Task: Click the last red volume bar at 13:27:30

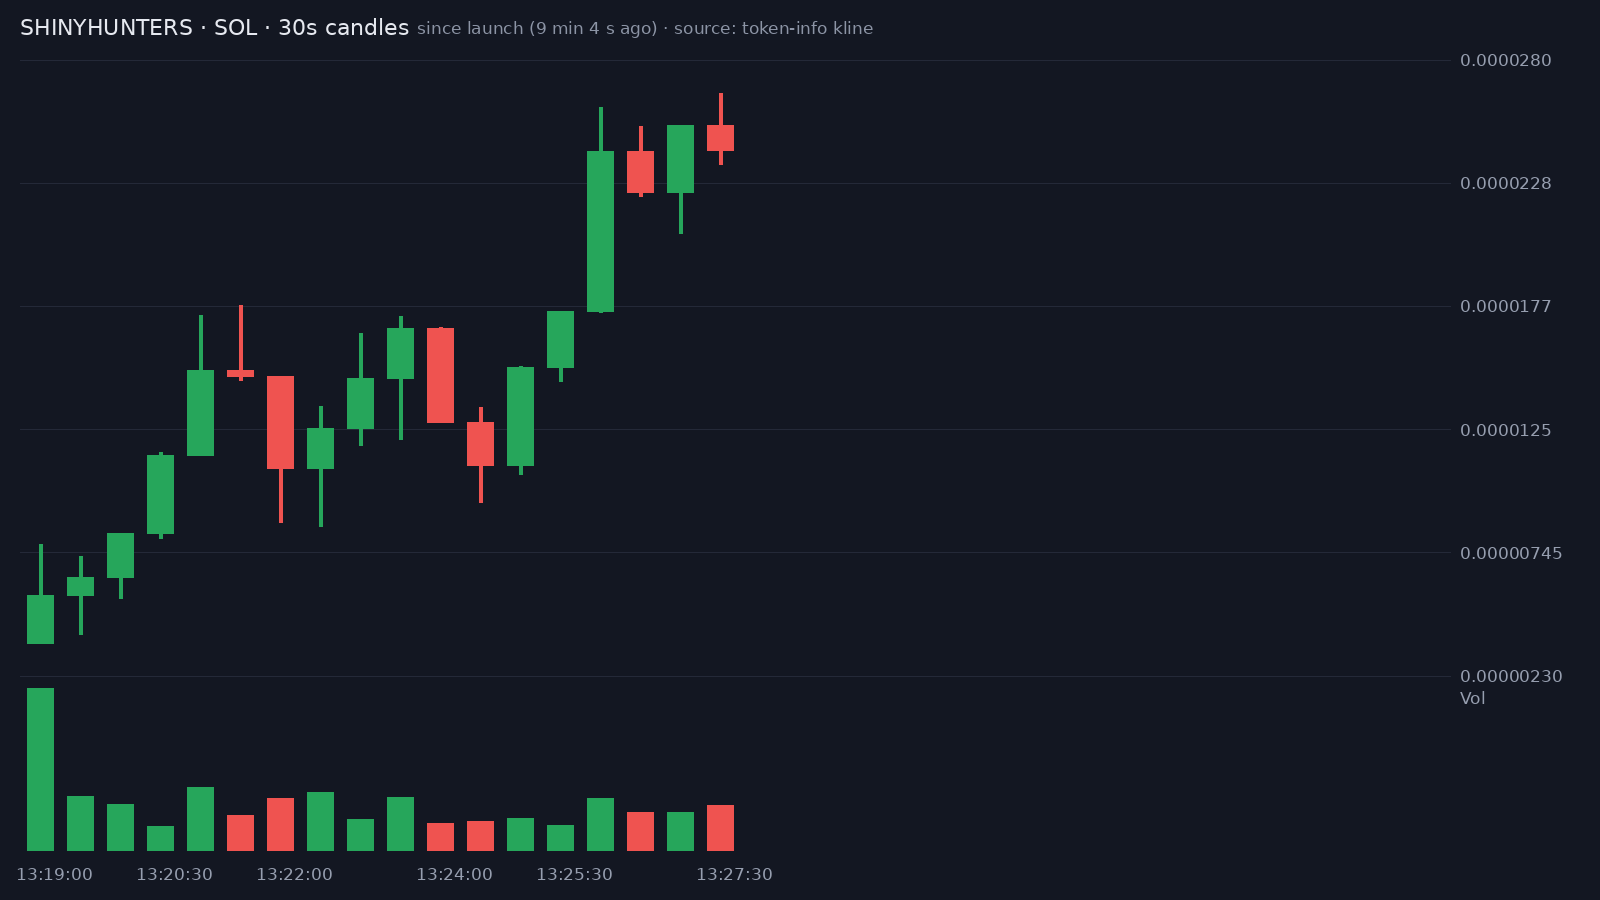Action: click(720, 828)
